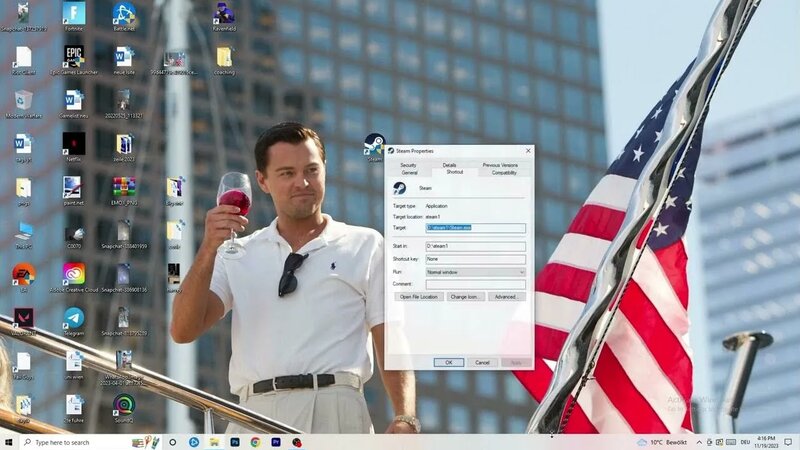Open the notification center icon

point(788,442)
